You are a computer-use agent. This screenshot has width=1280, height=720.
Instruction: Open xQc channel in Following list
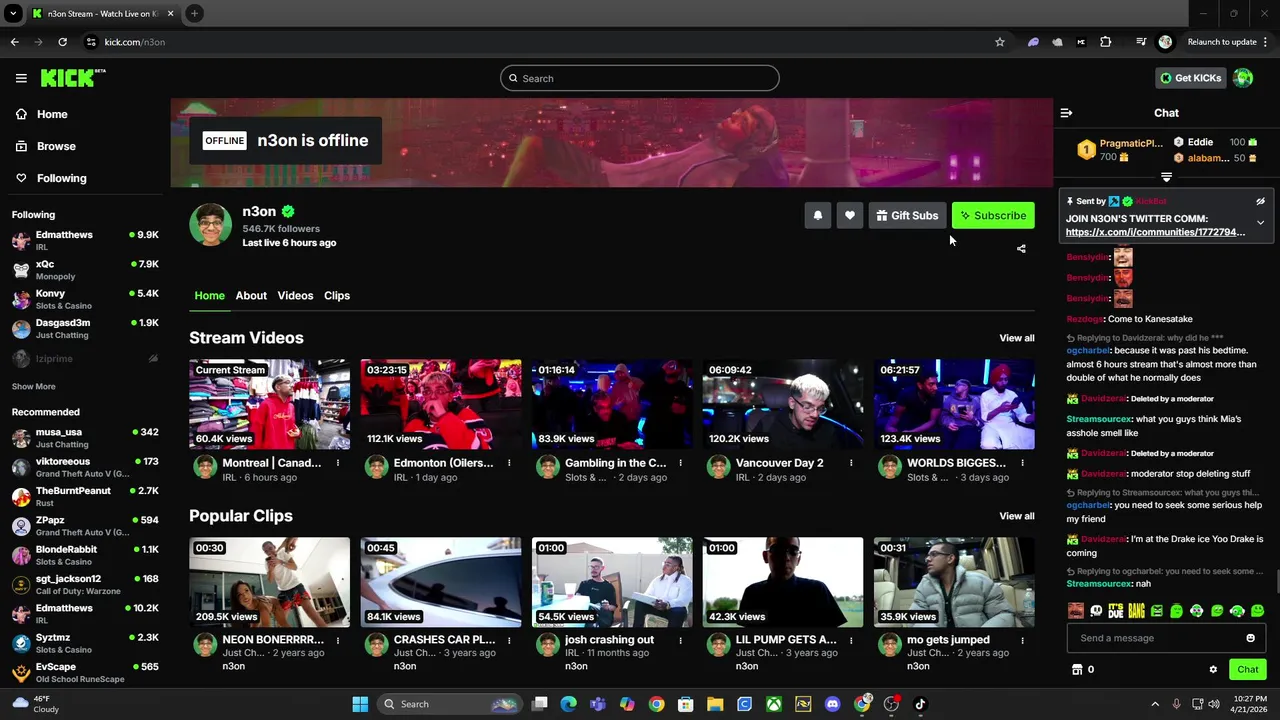(85, 270)
